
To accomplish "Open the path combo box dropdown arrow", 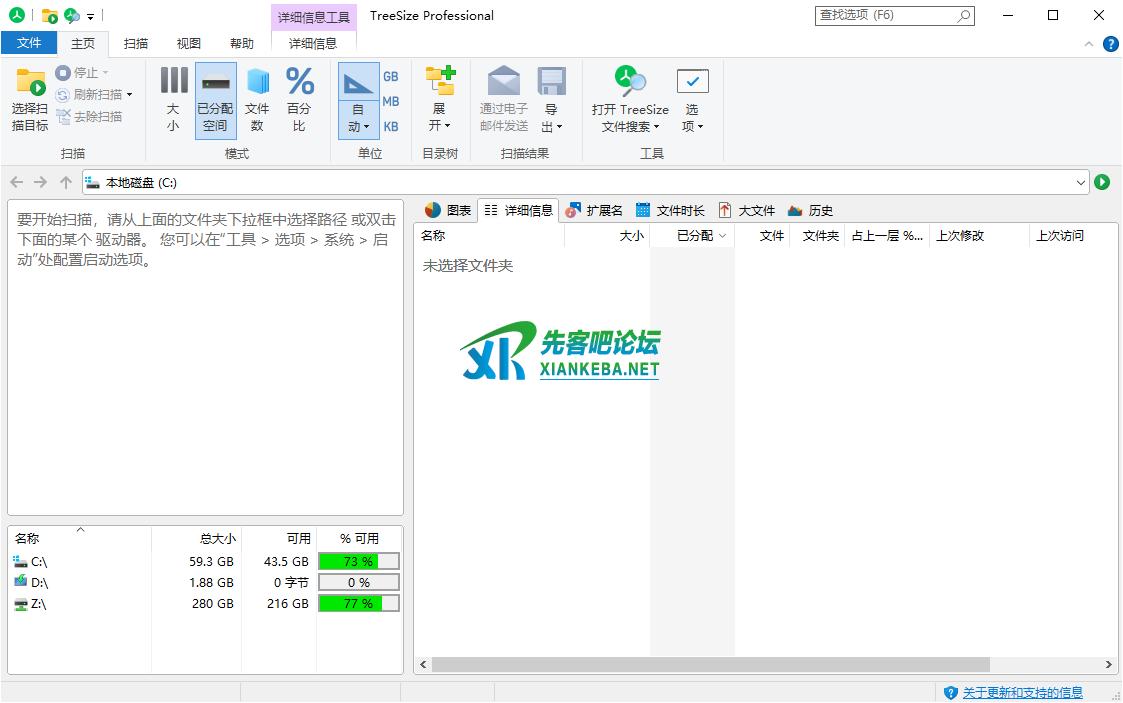I will click(x=1081, y=182).
